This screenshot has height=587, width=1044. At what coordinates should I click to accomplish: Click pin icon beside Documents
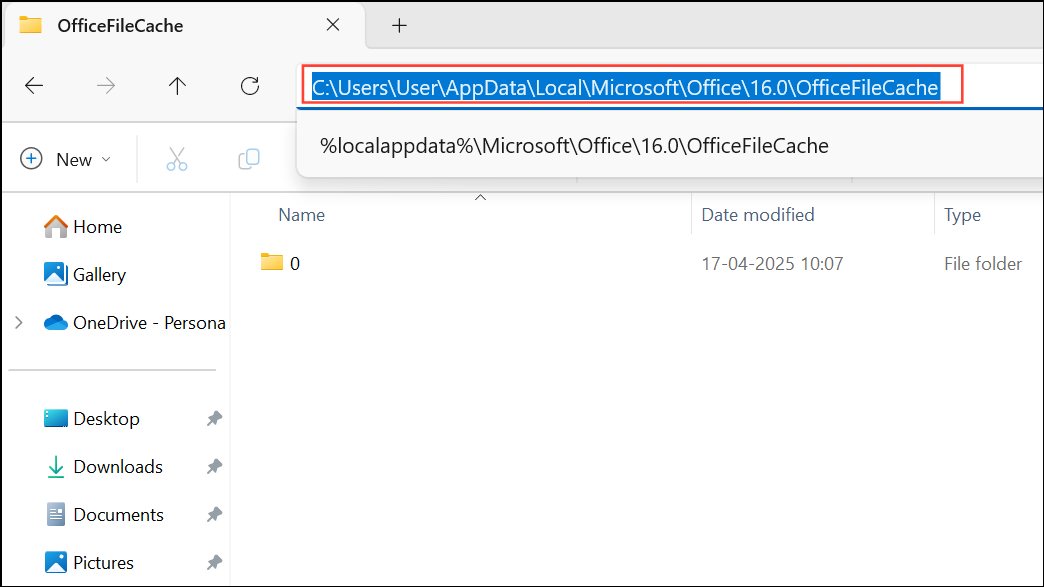point(214,515)
